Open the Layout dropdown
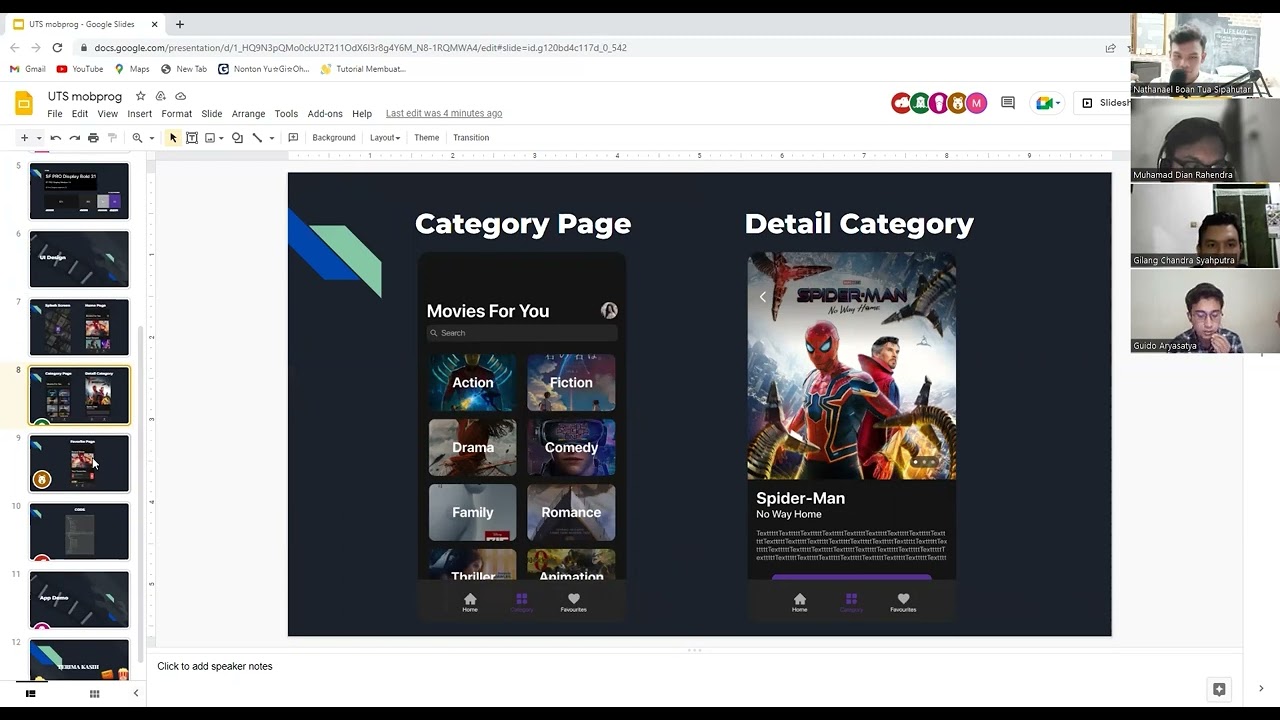The width and height of the screenshot is (1280, 720). pos(385,138)
